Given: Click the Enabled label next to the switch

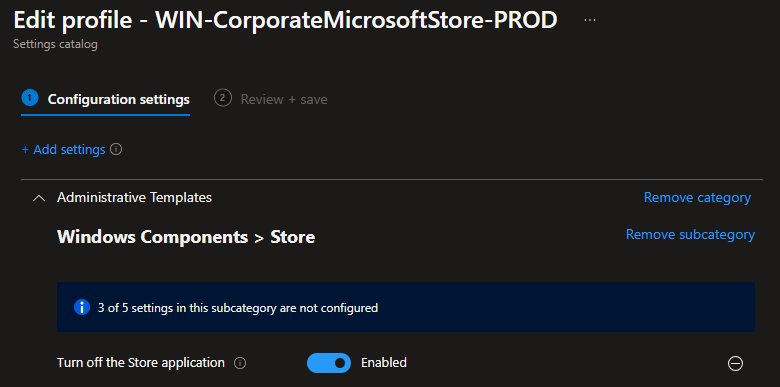Looking at the screenshot, I should (384, 363).
